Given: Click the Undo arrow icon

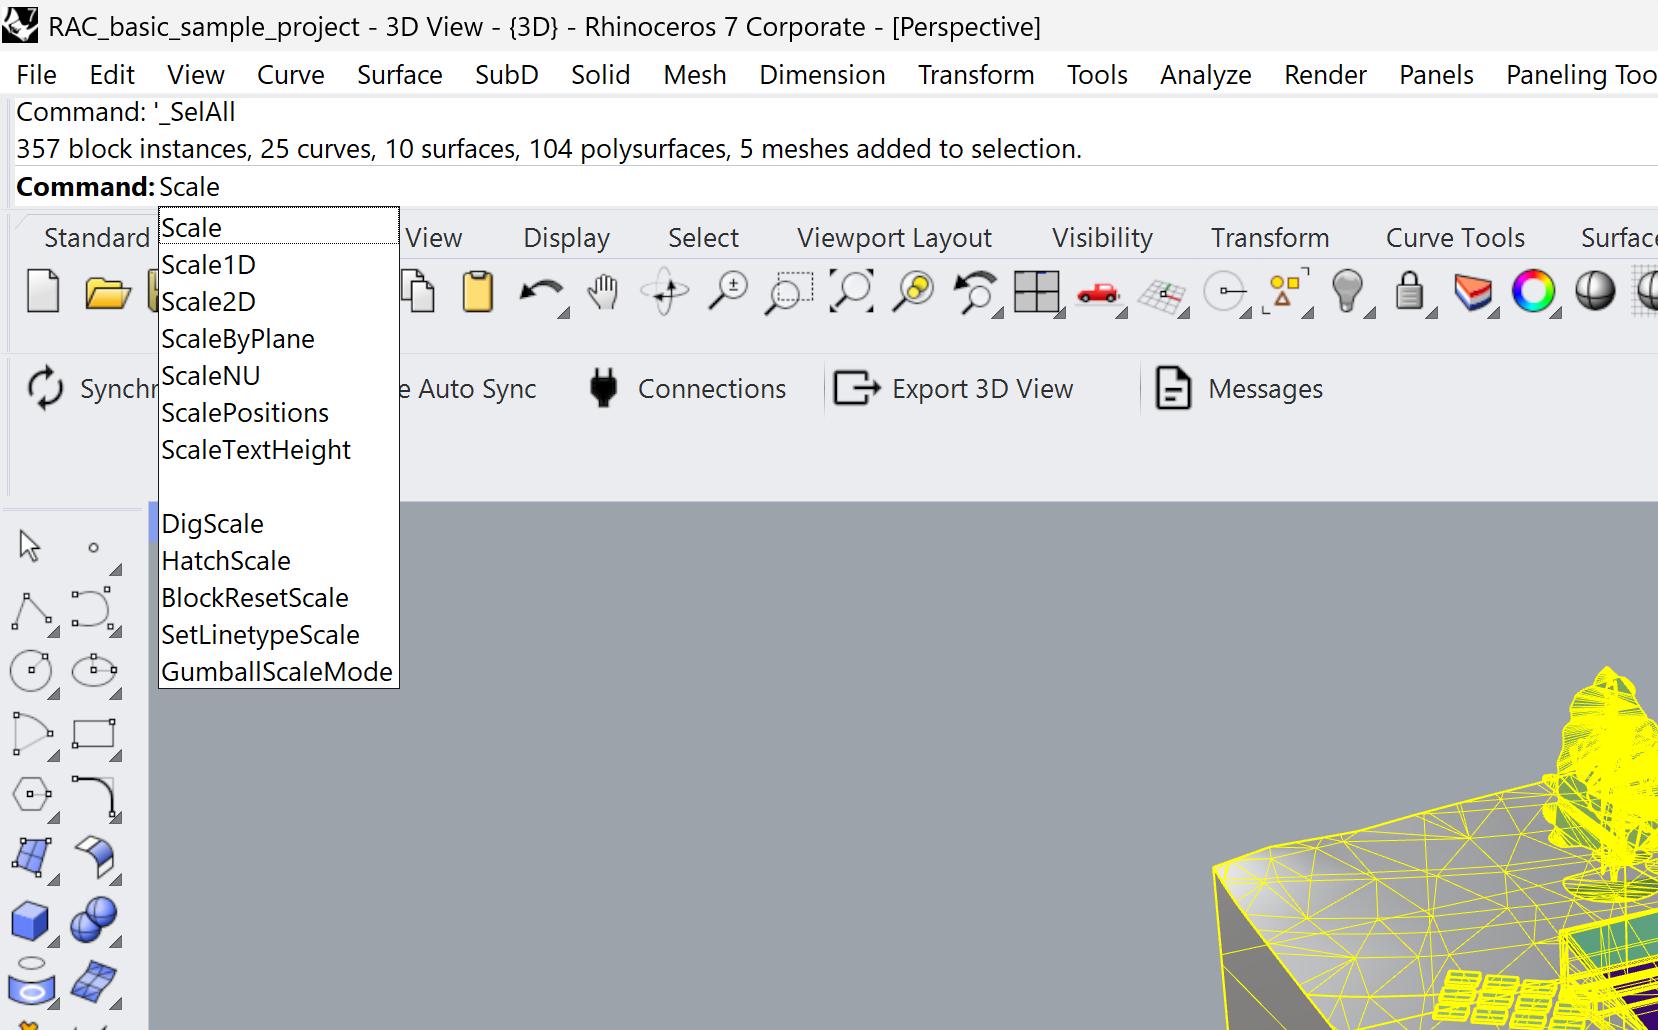Looking at the screenshot, I should pyautogui.click(x=541, y=292).
